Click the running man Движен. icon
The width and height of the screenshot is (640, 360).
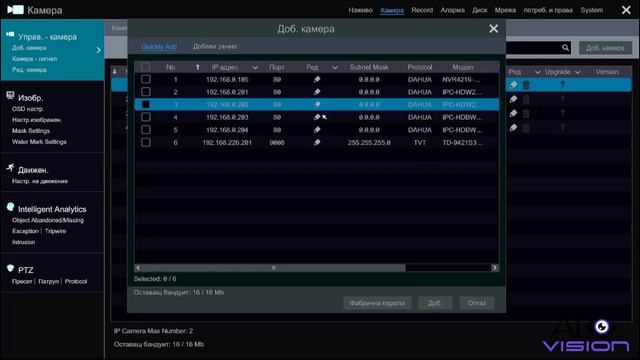coord(10,167)
